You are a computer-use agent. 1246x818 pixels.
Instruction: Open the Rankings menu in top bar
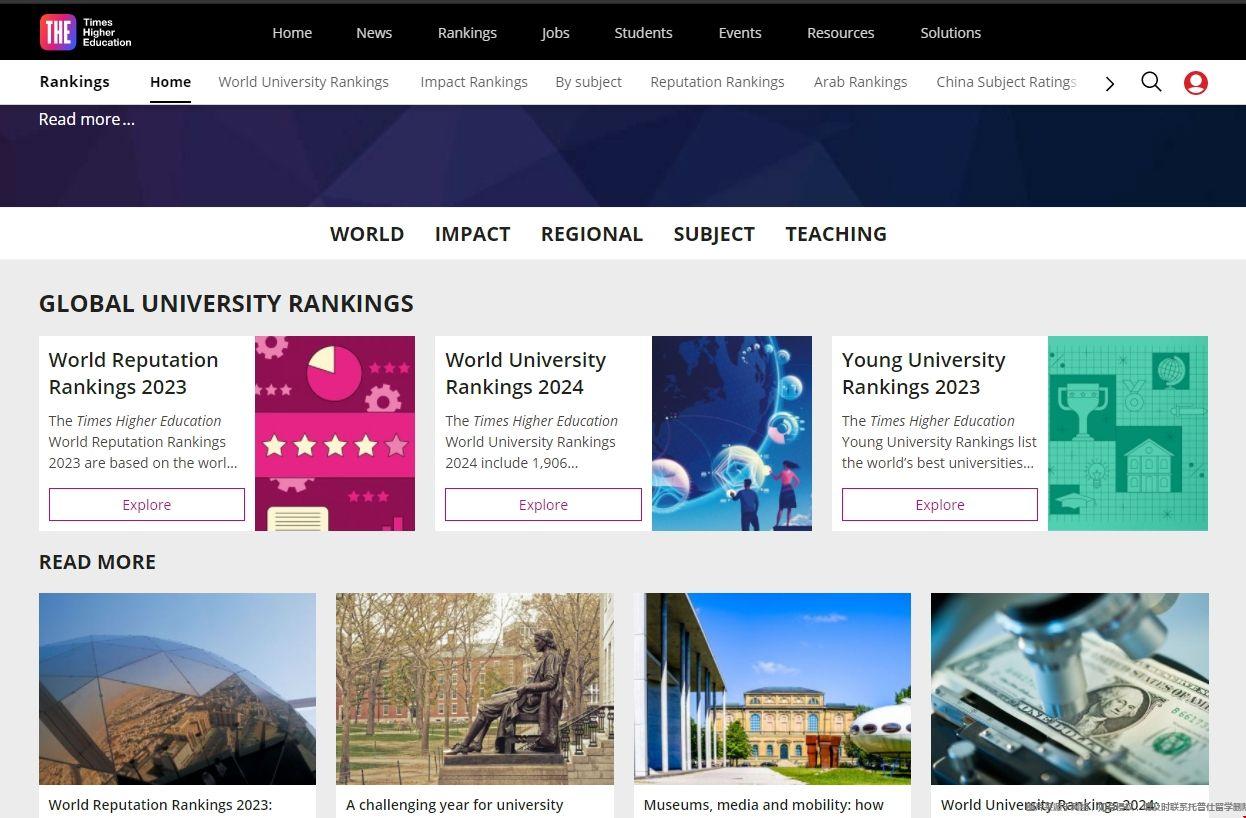point(467,33)
